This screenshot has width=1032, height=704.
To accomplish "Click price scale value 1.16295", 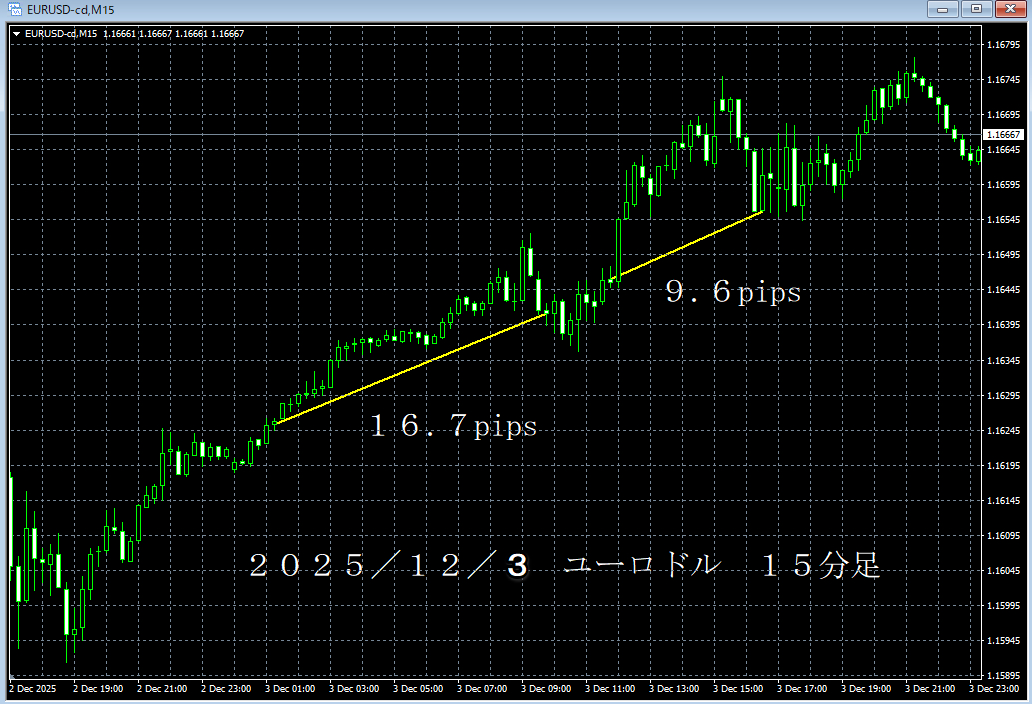I will click(1003, 395).
